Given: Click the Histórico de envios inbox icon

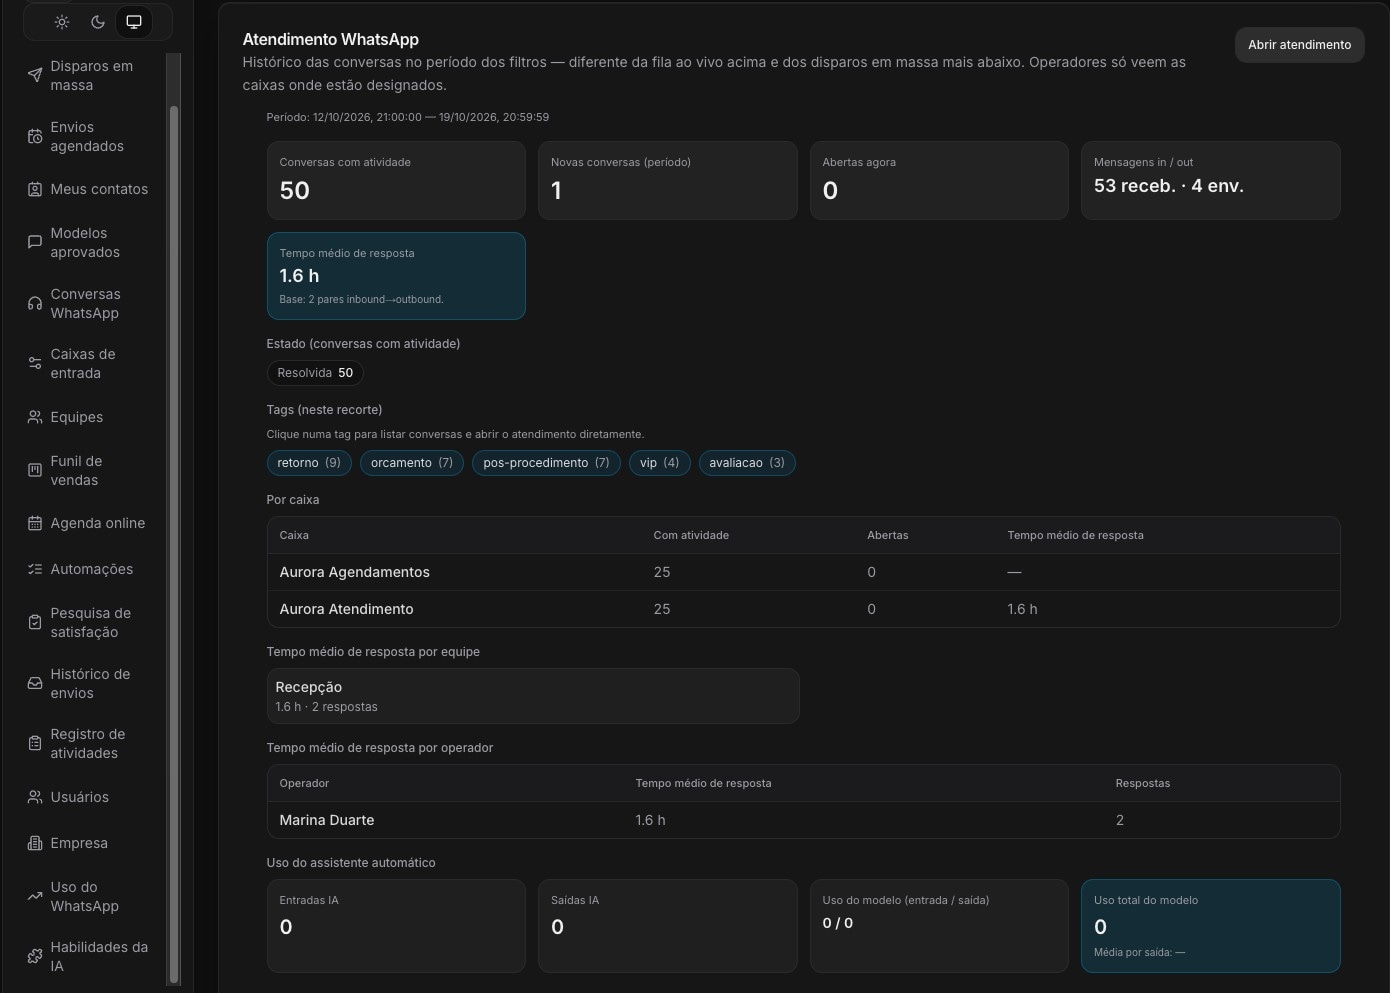Looking at the screenshot, I should pos(35,684).
